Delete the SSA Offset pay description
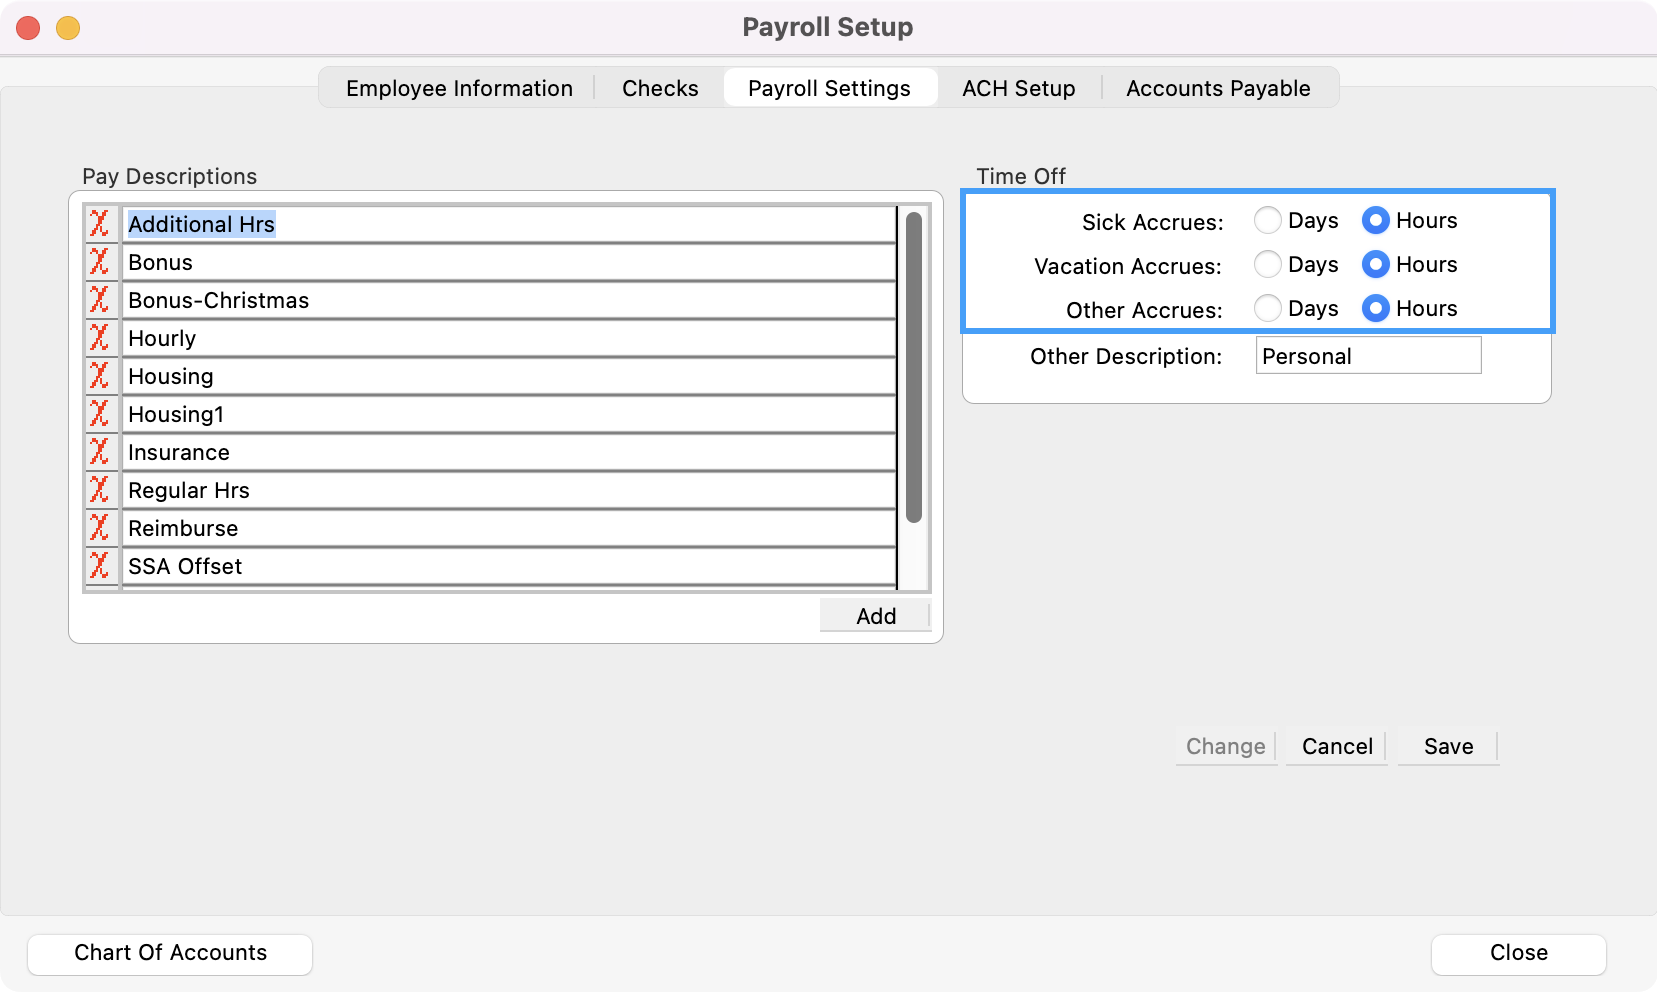Screen dimensions: 1658x992 (100, 566)
